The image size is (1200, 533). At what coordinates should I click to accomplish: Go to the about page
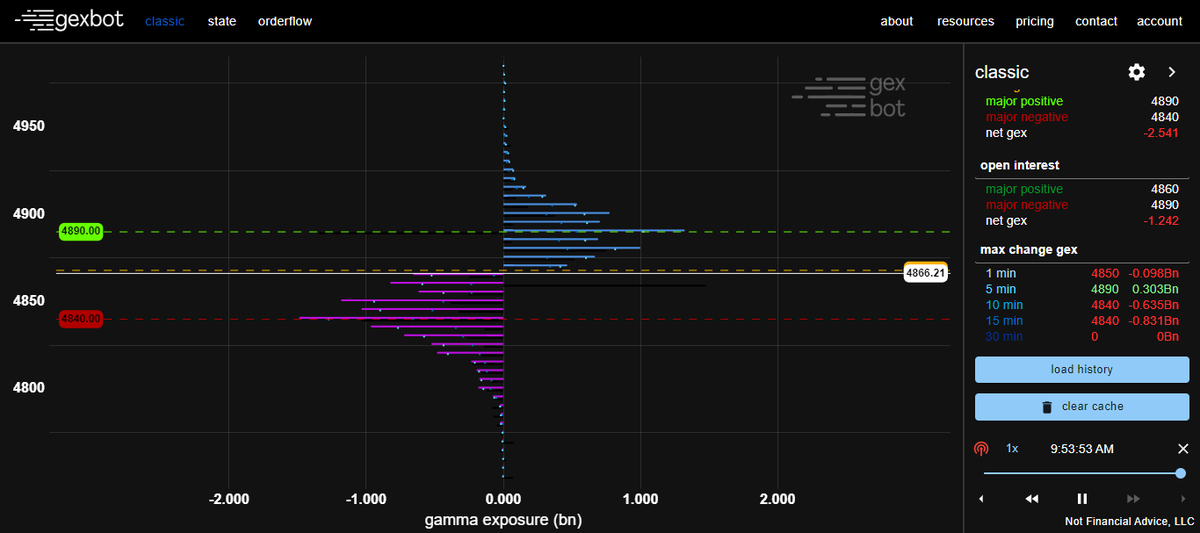897,21
